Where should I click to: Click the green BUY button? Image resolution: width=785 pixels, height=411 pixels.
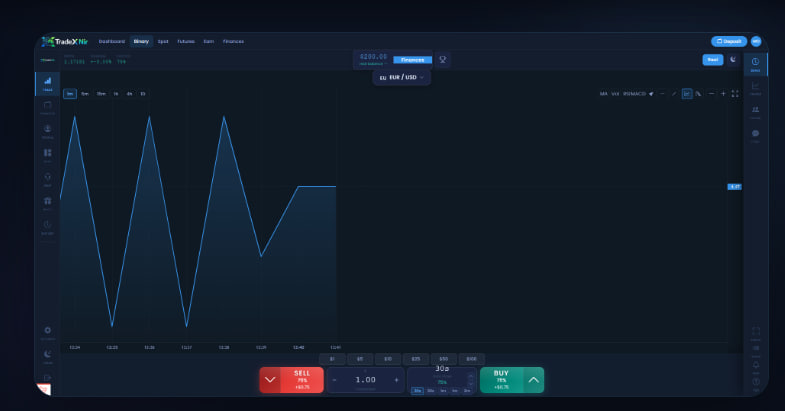[512, 380]
